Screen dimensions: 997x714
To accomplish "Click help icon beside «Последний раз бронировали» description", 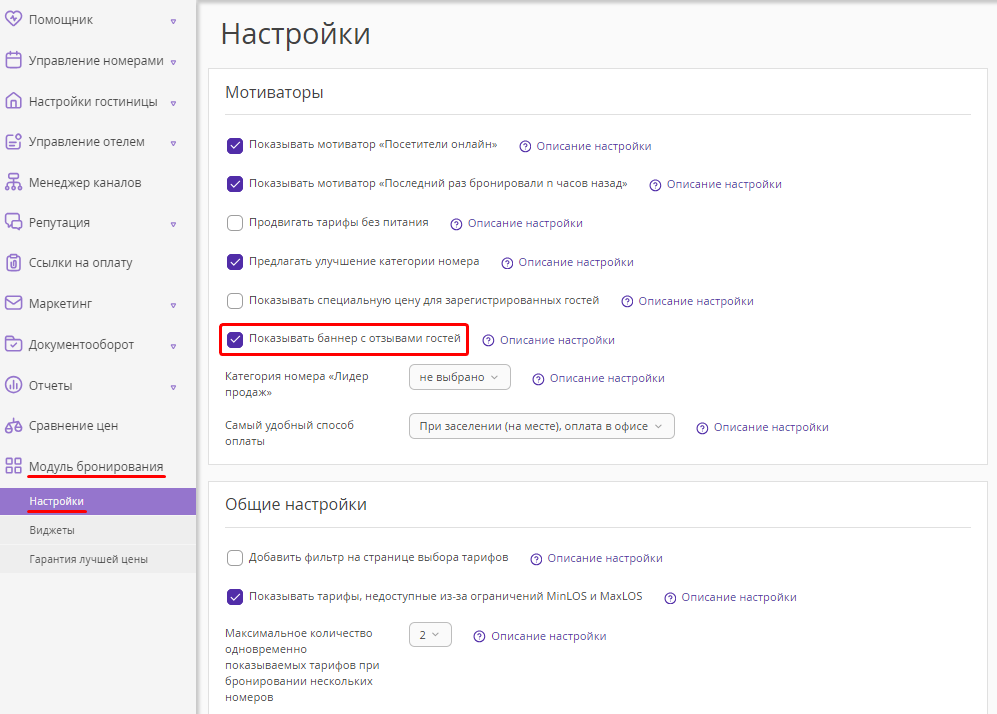I will [655, 185].
